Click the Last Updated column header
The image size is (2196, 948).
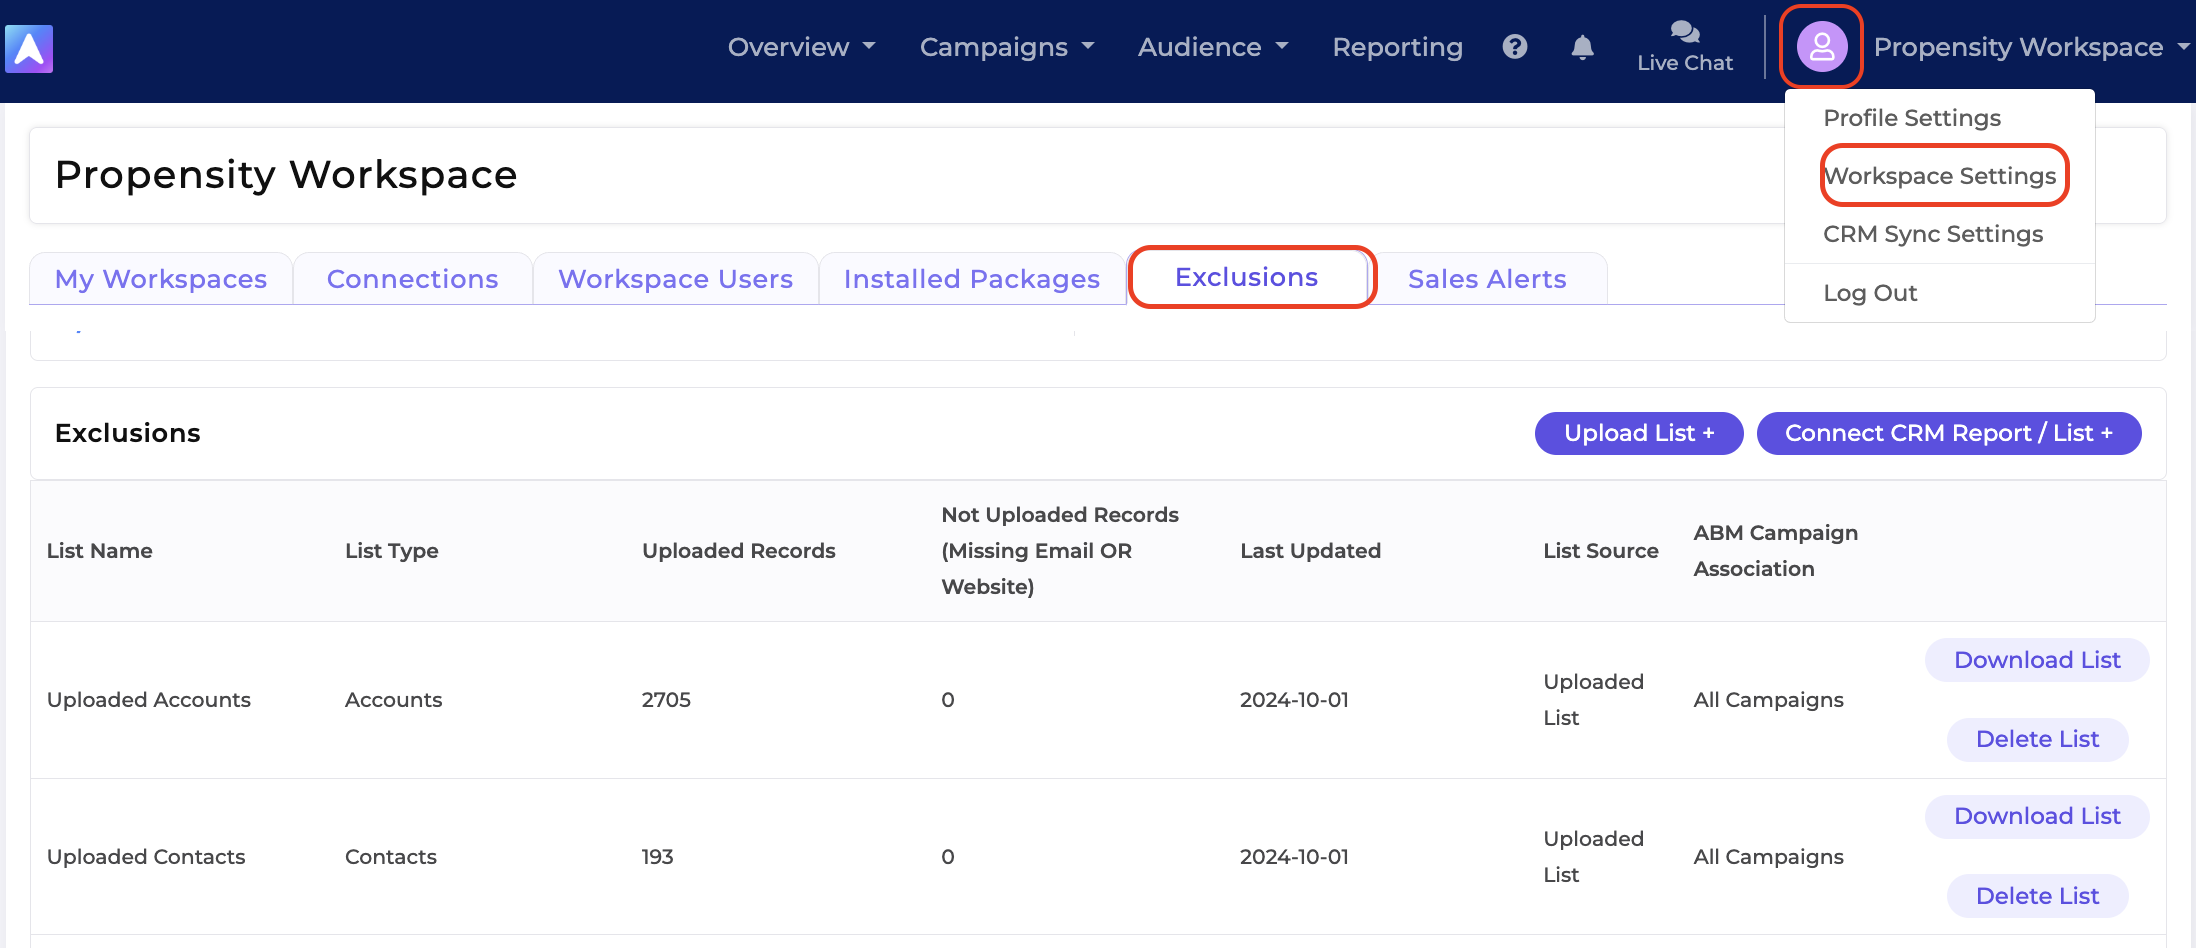(x=1310, y=551)
